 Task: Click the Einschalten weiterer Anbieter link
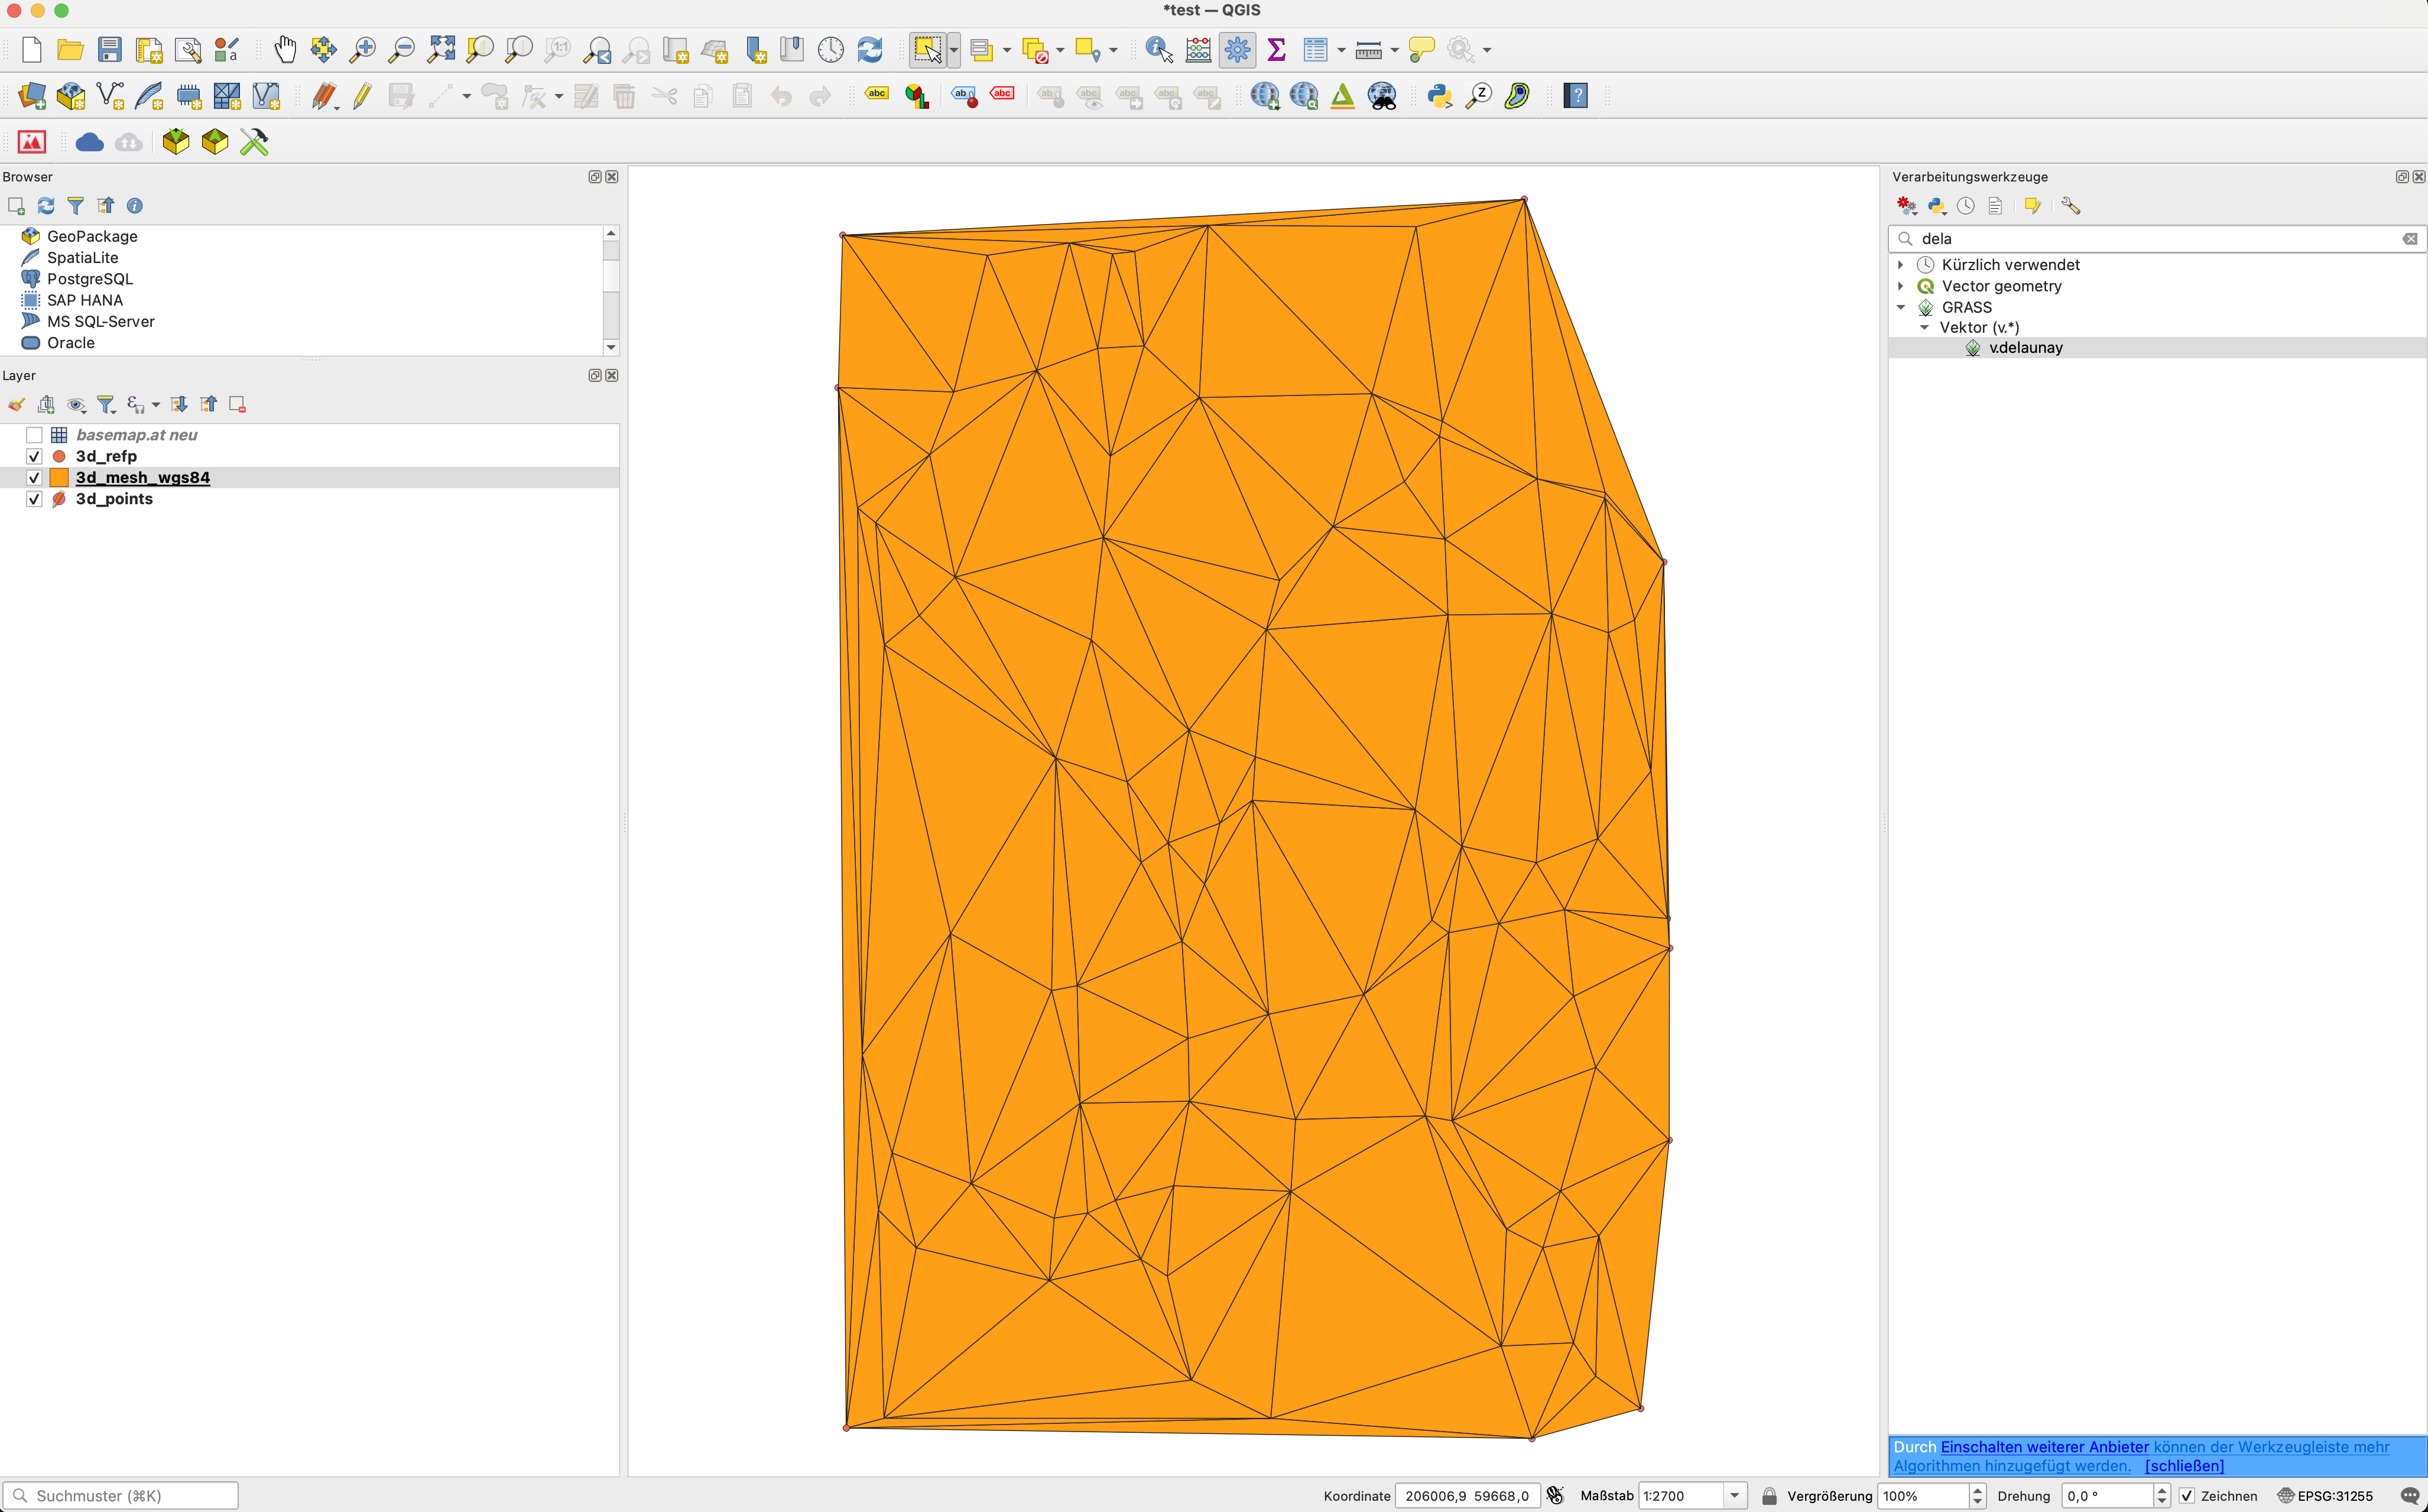(x=2044, y=1447)
